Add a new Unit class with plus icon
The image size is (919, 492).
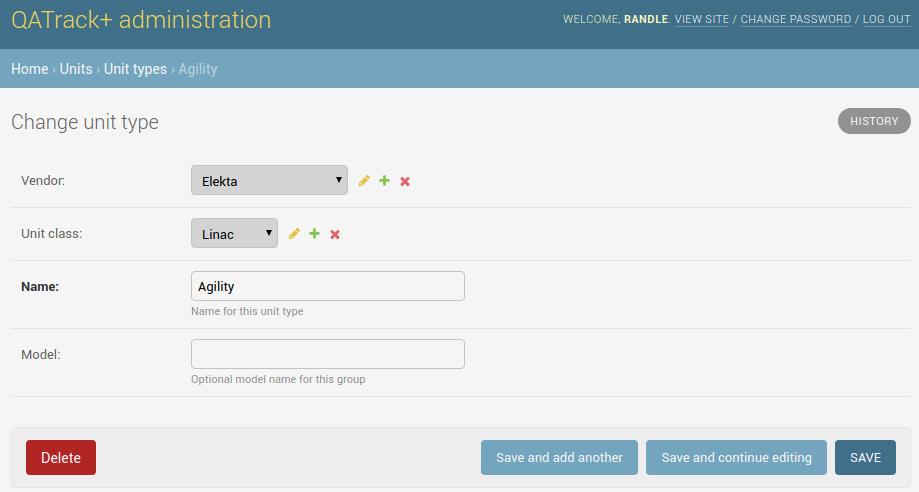tap(315, 233)
